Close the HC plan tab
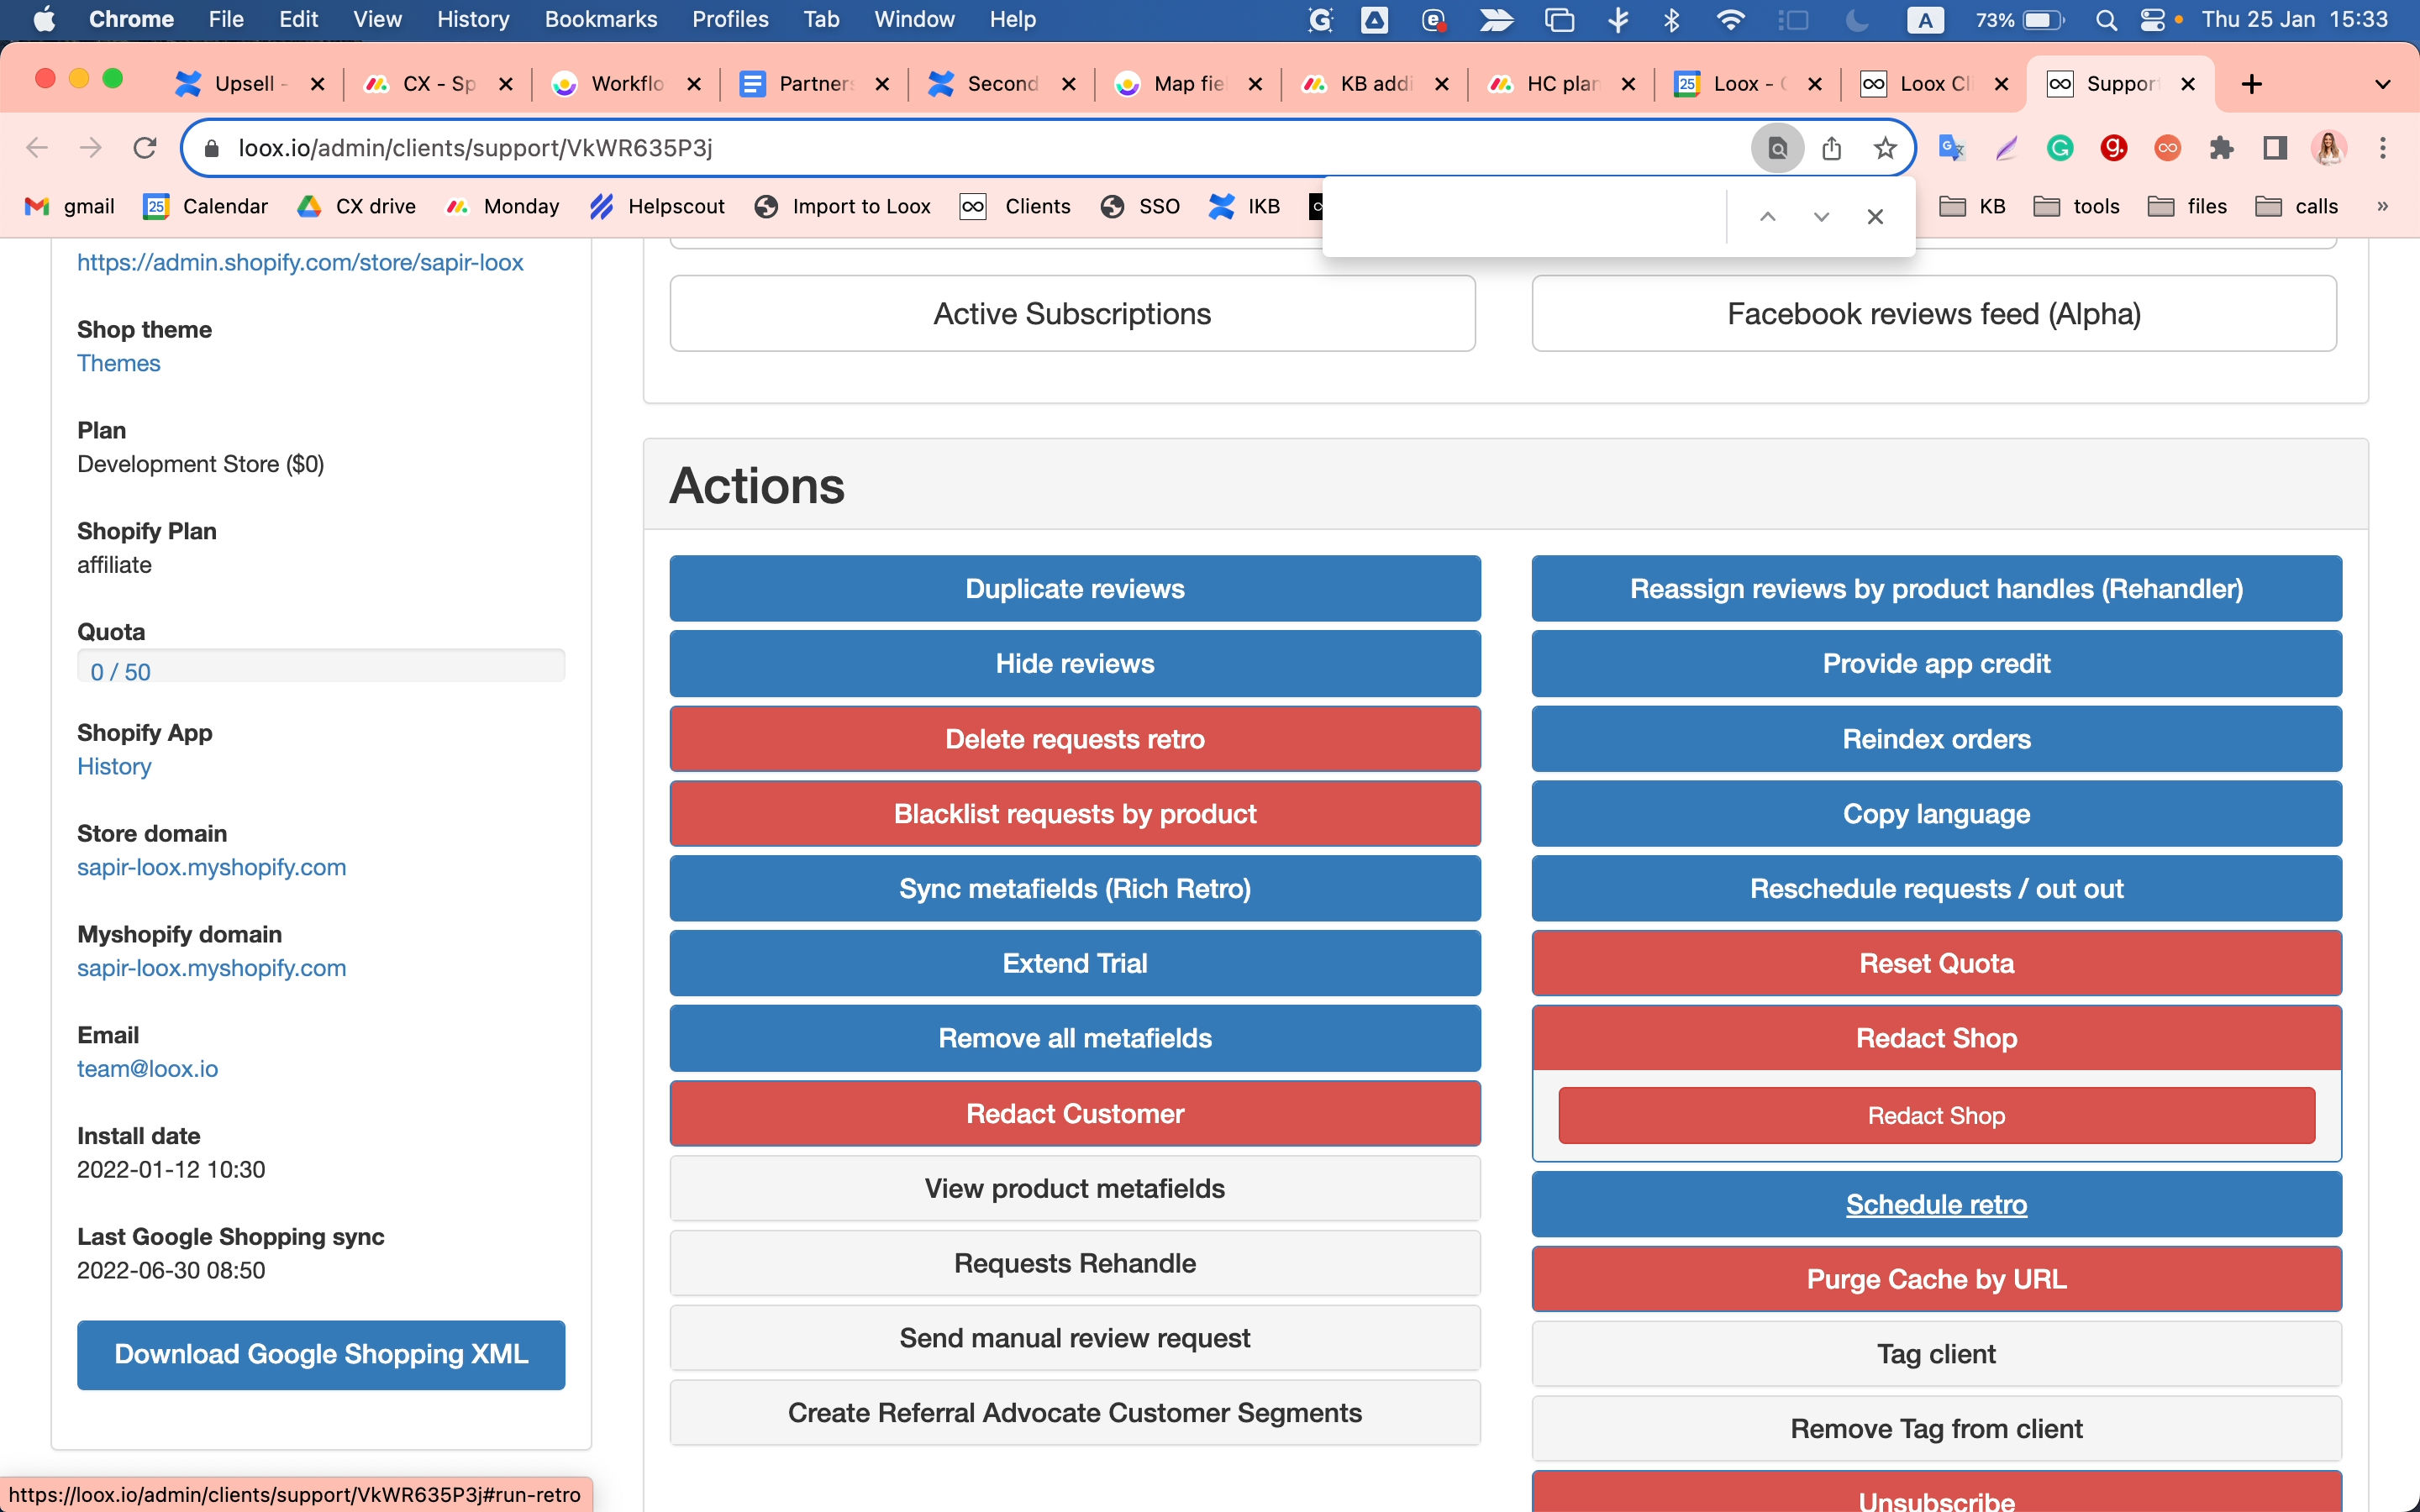The image size is (2420, 1512). pos(1628,84)
